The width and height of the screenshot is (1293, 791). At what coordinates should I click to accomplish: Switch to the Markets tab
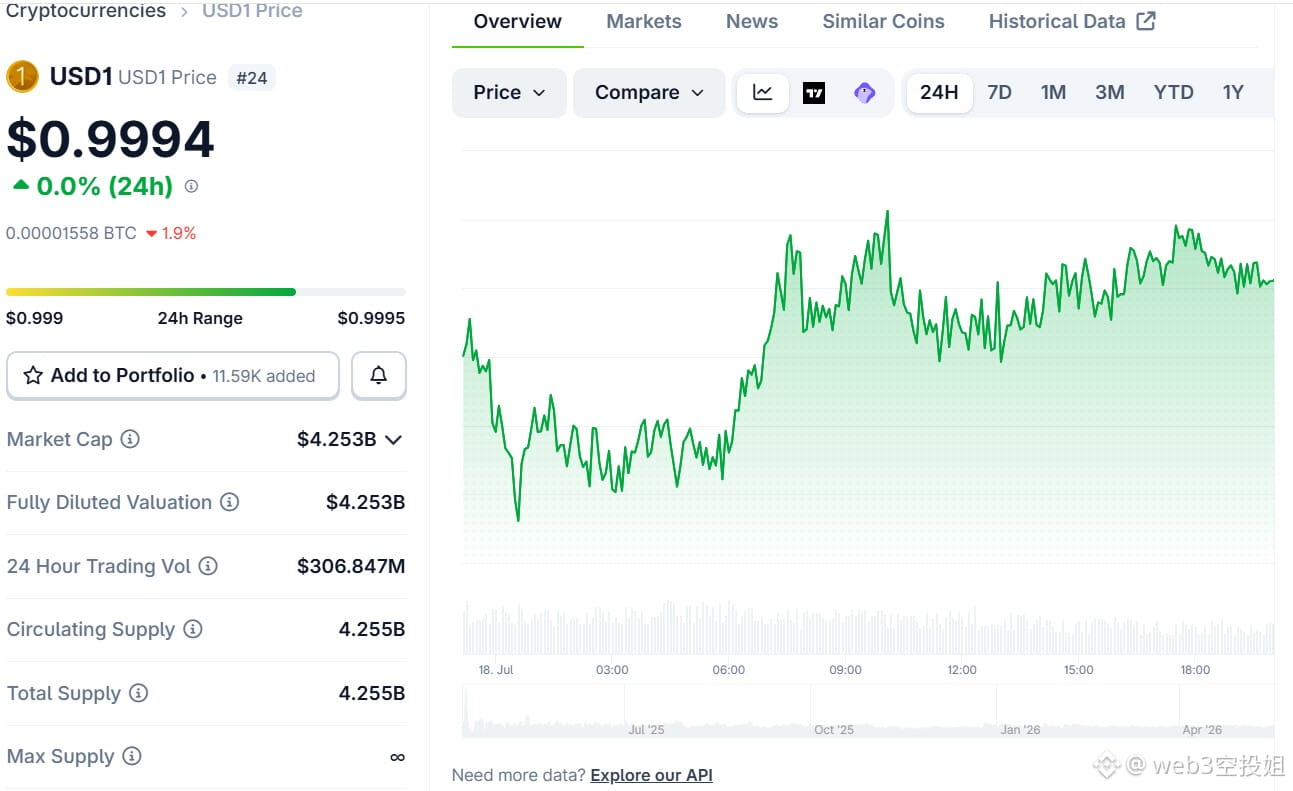click(644, 21)
